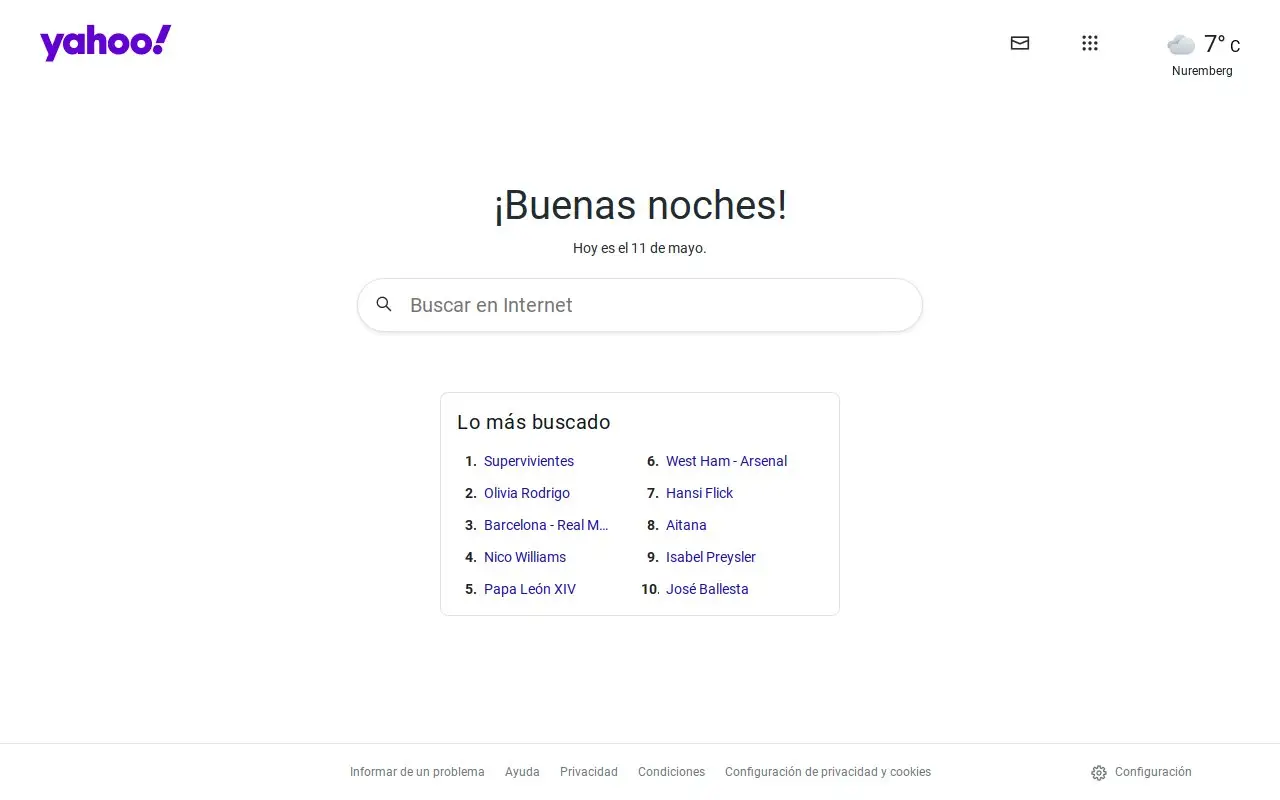Open the Ayuda footer link
The width and height of the screenshot is (1280, 800).
point(522,772)
